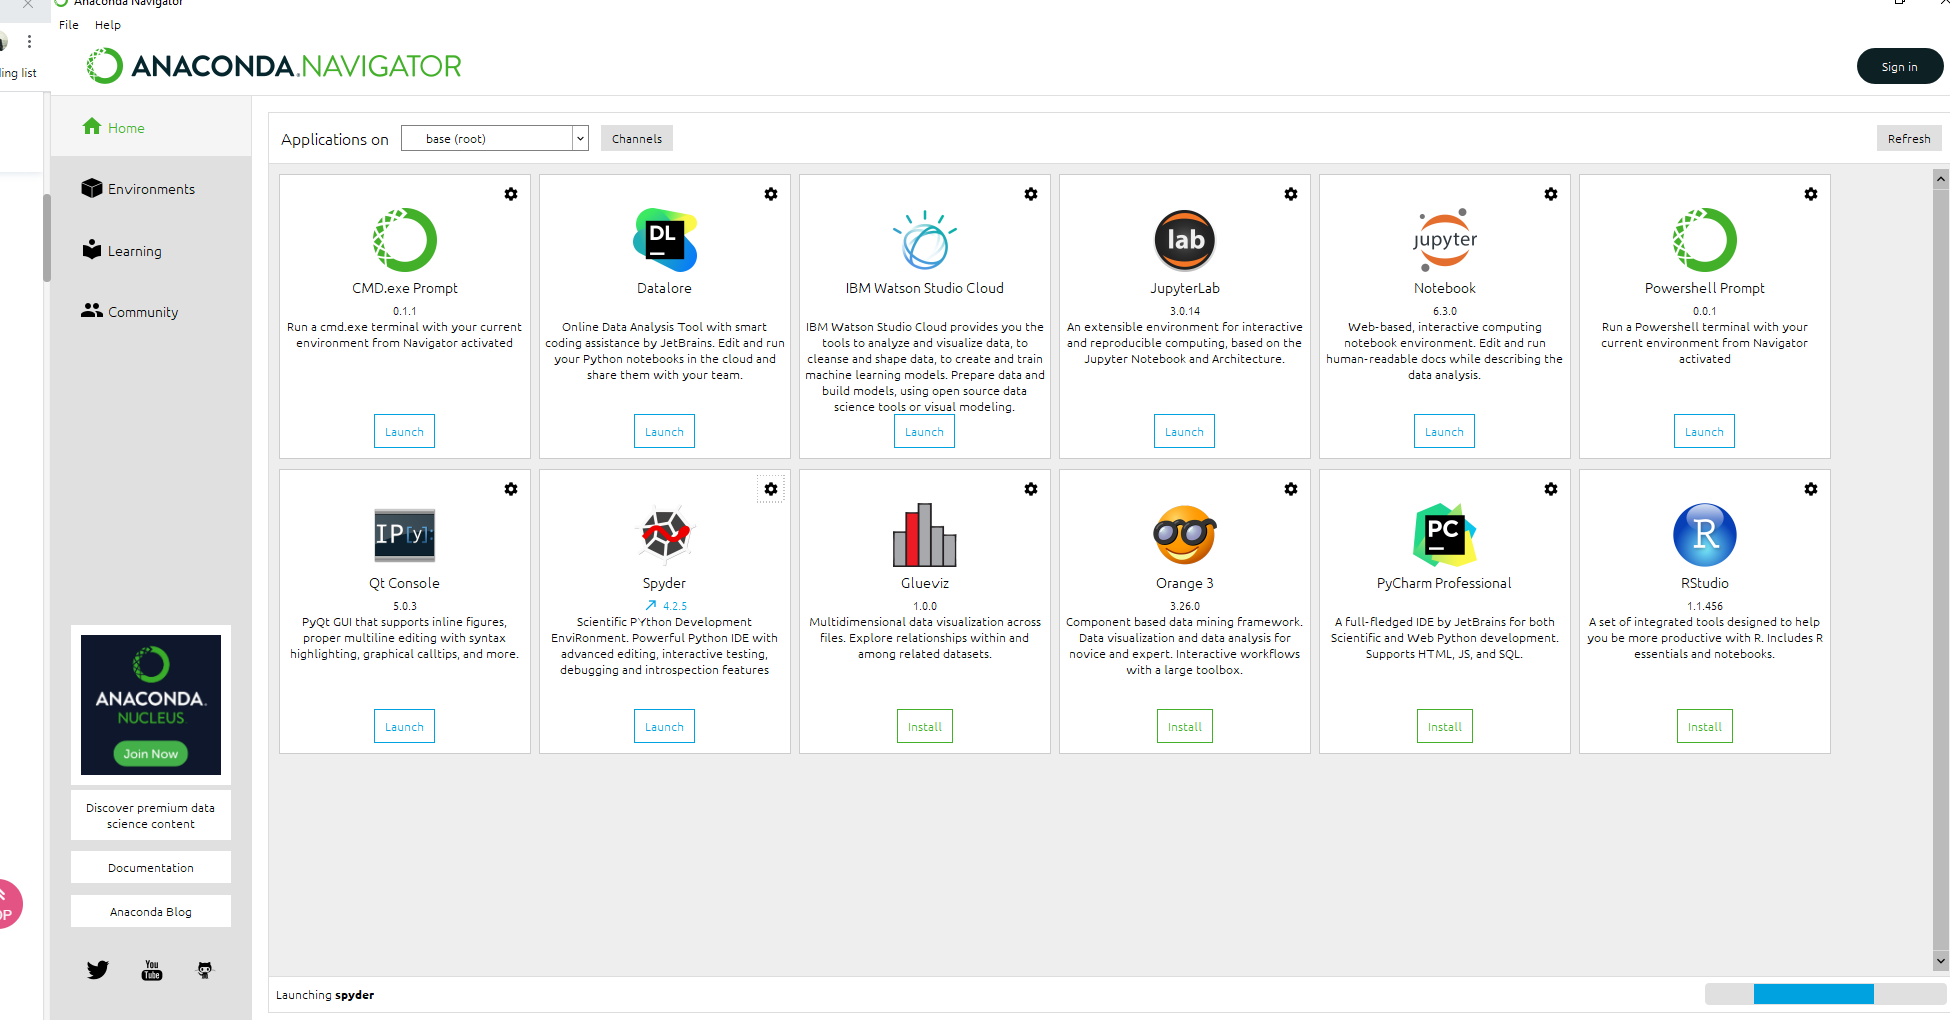
Task: Switch to Community tab
Action: click(151, 312)
